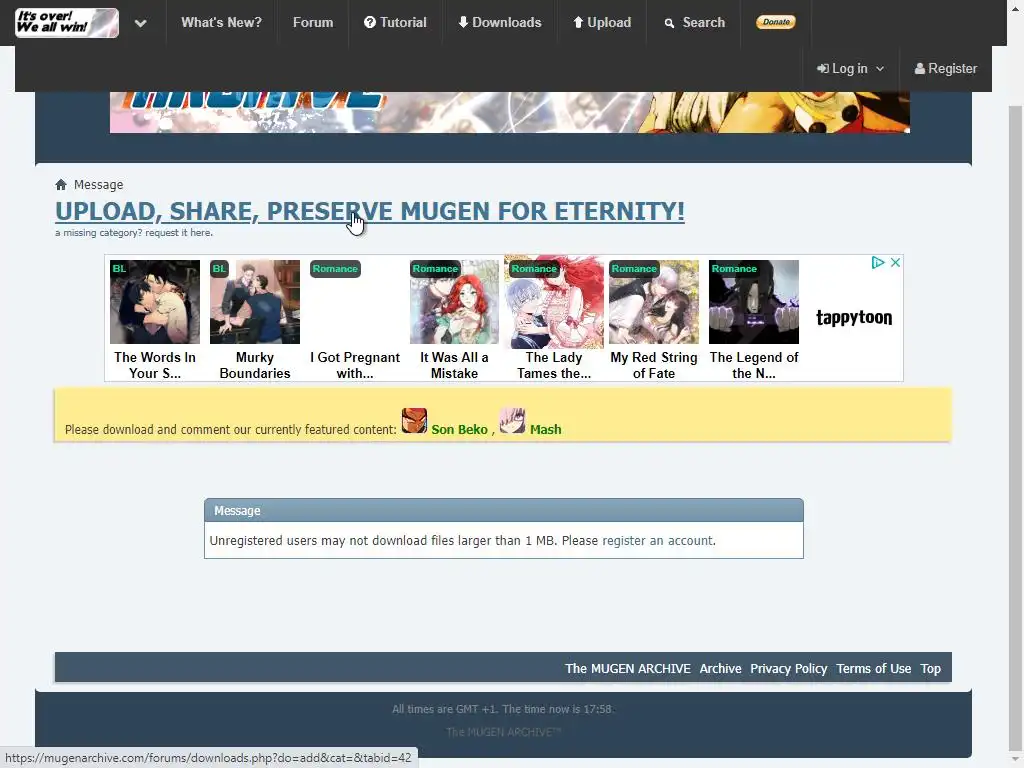Viewport: 1024px width, 768px height.
Task: Click the 'Message' box header
Action: (x=504, y=510)
